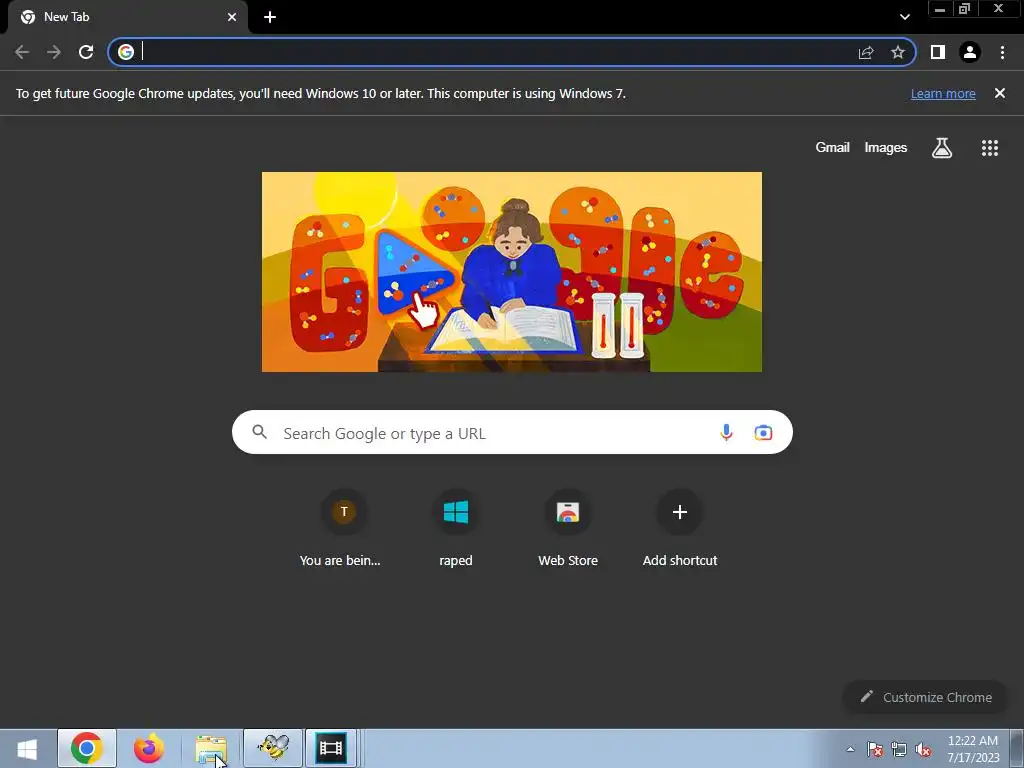The width and height of the screenshot is (1024, 768).
Task: Click Action Center flag tray icon
Action: coord(875,749)
